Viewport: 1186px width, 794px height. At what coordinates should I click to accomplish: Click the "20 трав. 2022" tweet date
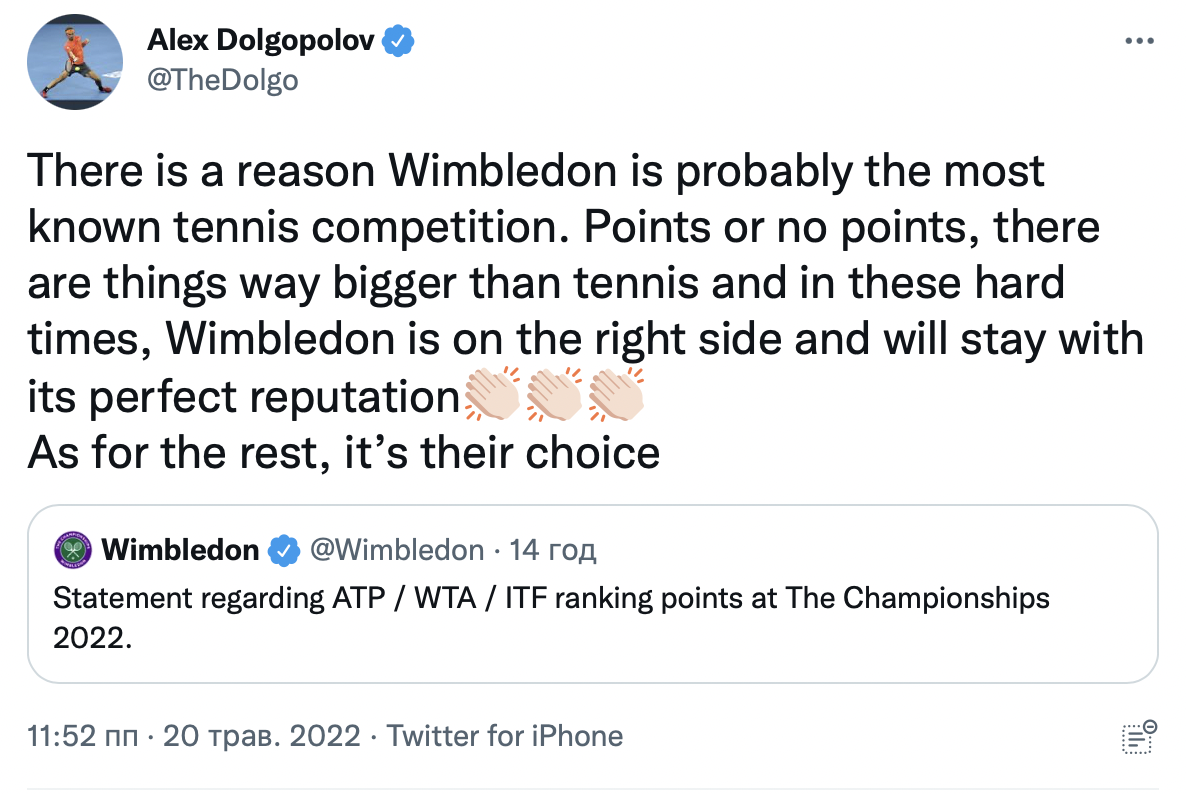tap(260, 737)
